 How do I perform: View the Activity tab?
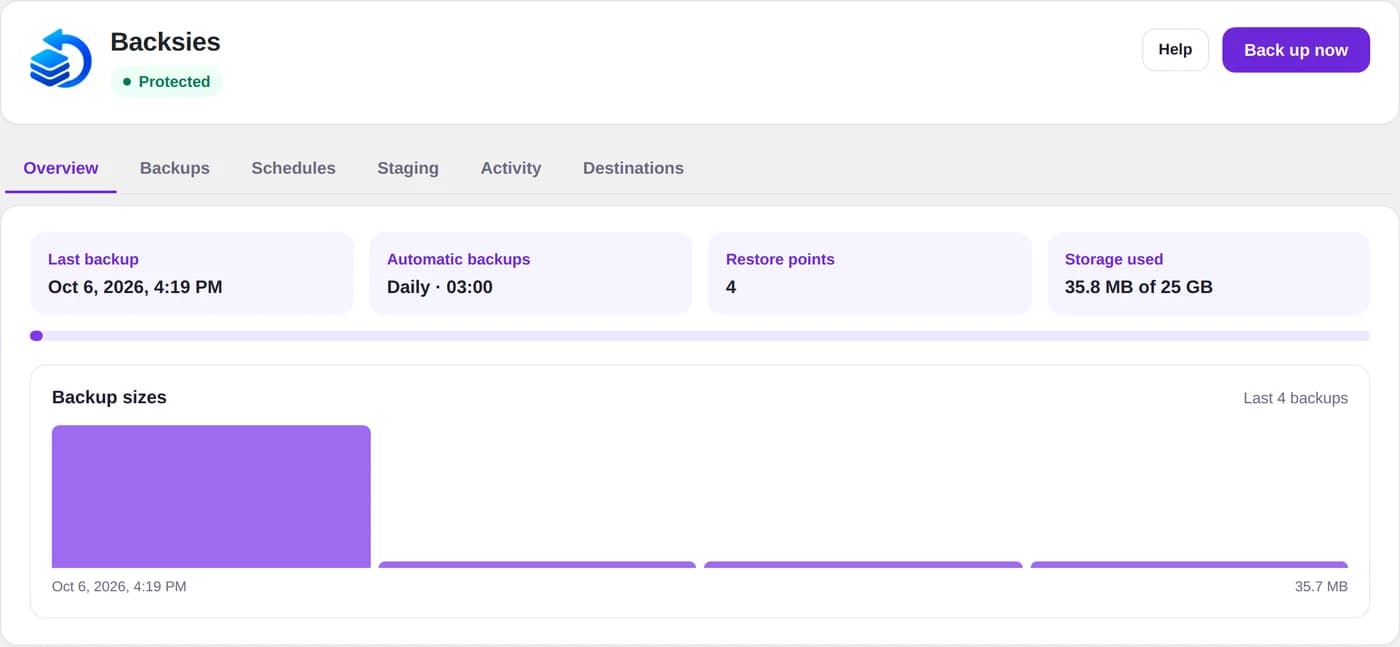(x=511, y=168)
